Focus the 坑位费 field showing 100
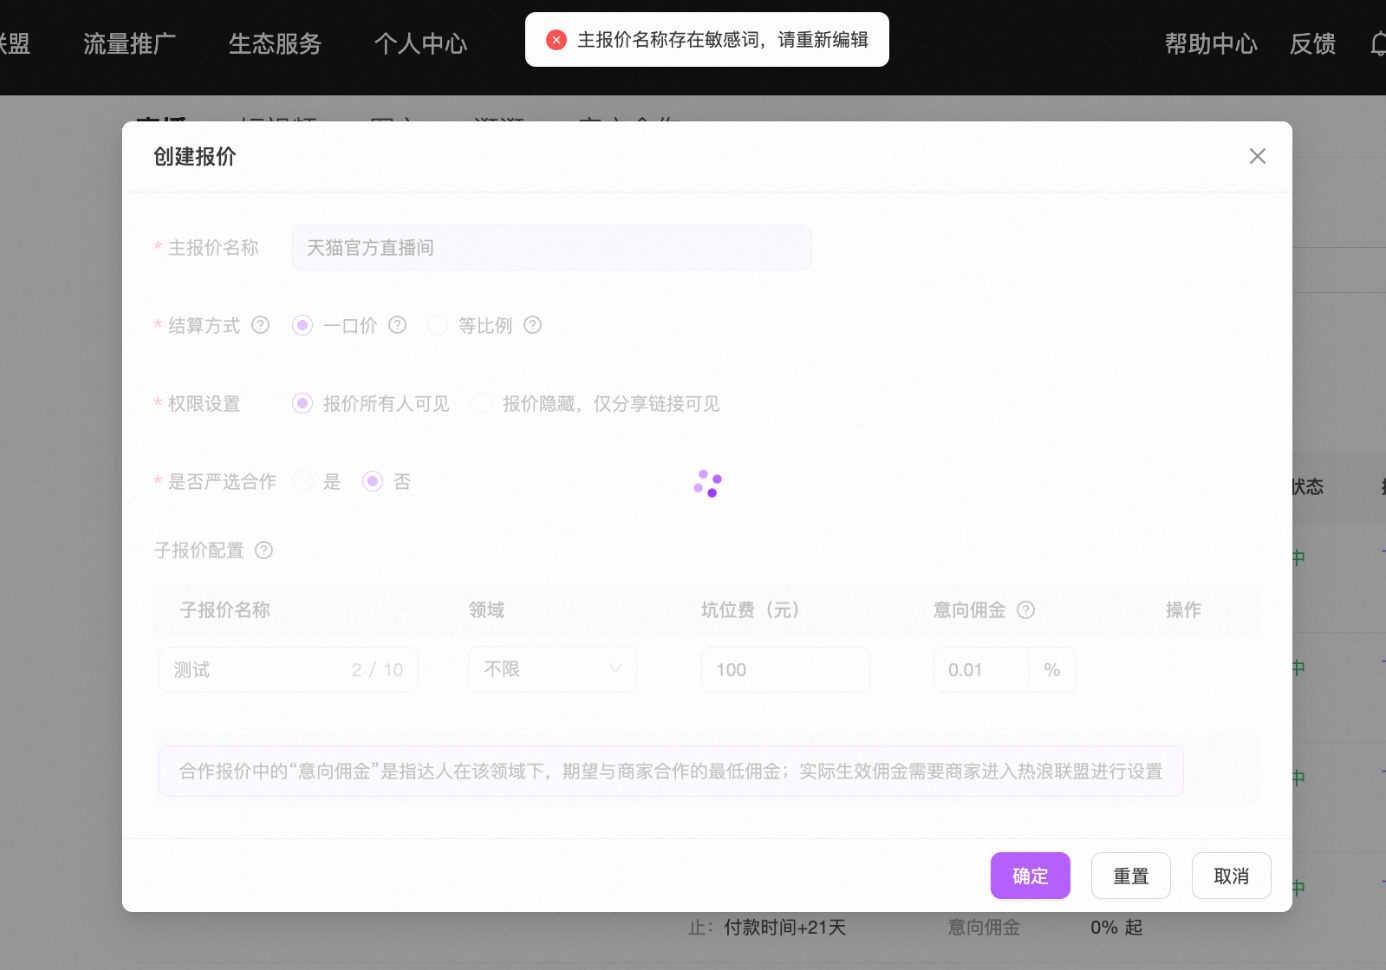The height and width of the screenshot is (970, 1386). pyautogui.click(x=785, y=669)
